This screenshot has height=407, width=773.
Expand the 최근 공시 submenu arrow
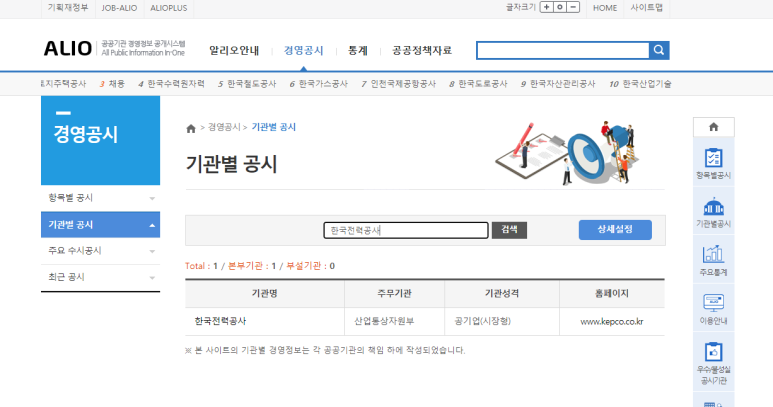point(152,278)
